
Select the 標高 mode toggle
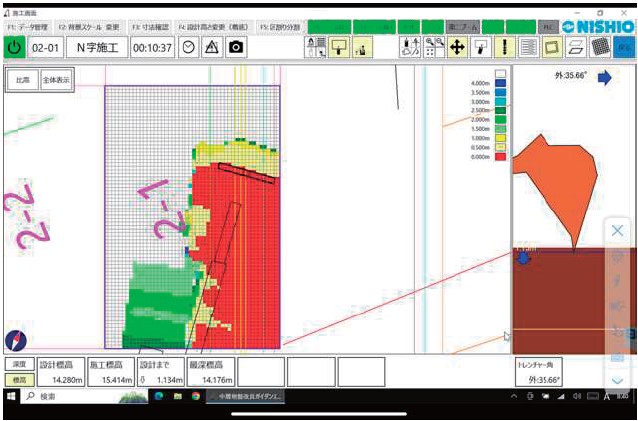pyautogui.click(x=20, y=380)
